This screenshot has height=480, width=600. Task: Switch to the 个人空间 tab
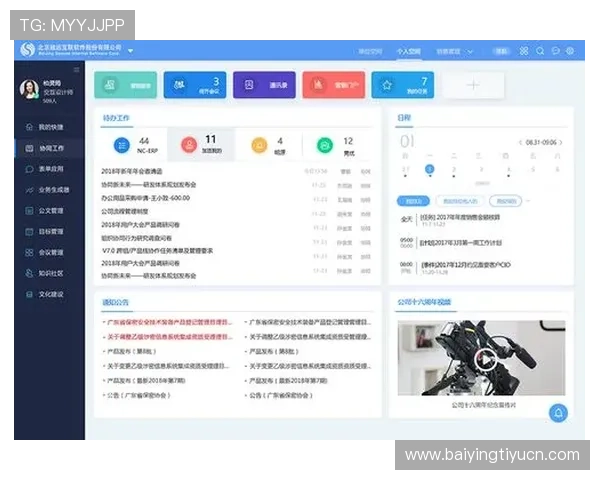[x=408, y=51]
